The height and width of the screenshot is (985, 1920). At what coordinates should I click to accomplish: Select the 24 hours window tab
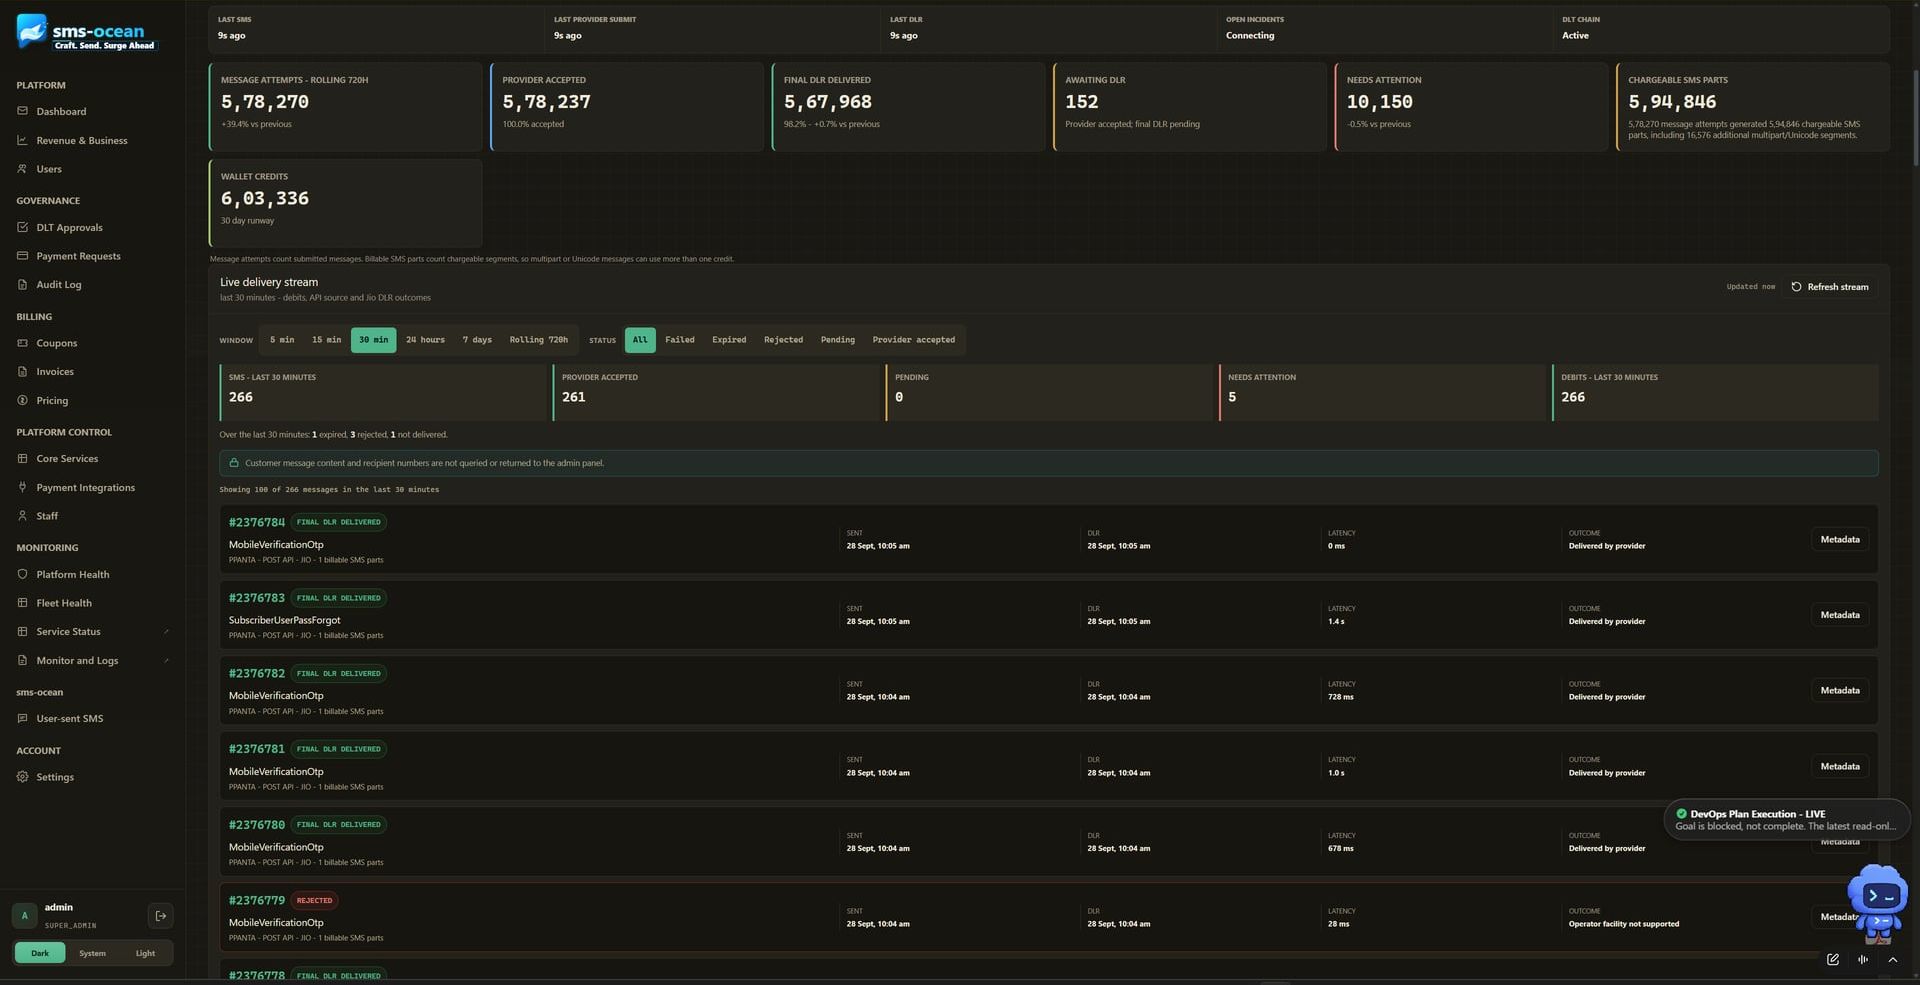(x=425, y=340)
